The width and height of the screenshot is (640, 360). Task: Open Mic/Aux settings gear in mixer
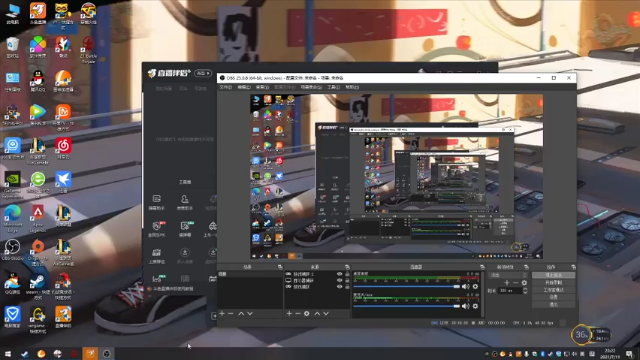[x=475, y=306]
